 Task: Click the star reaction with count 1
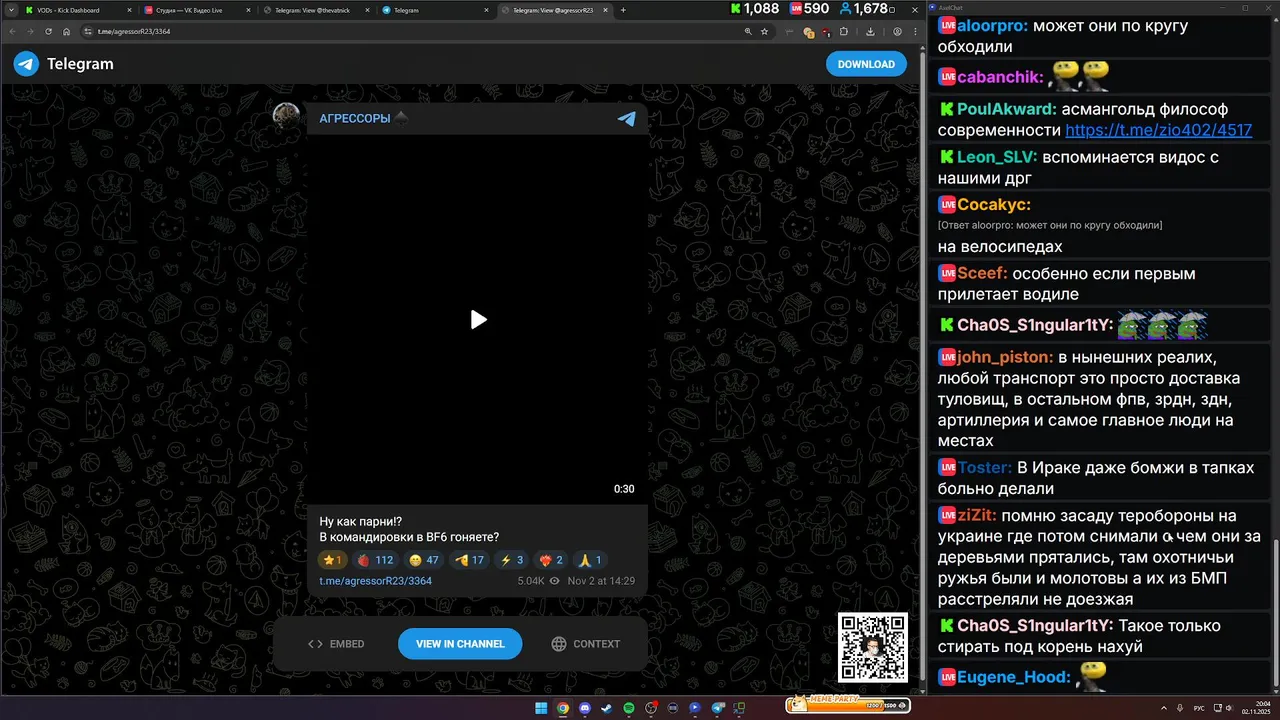(333, 560)
